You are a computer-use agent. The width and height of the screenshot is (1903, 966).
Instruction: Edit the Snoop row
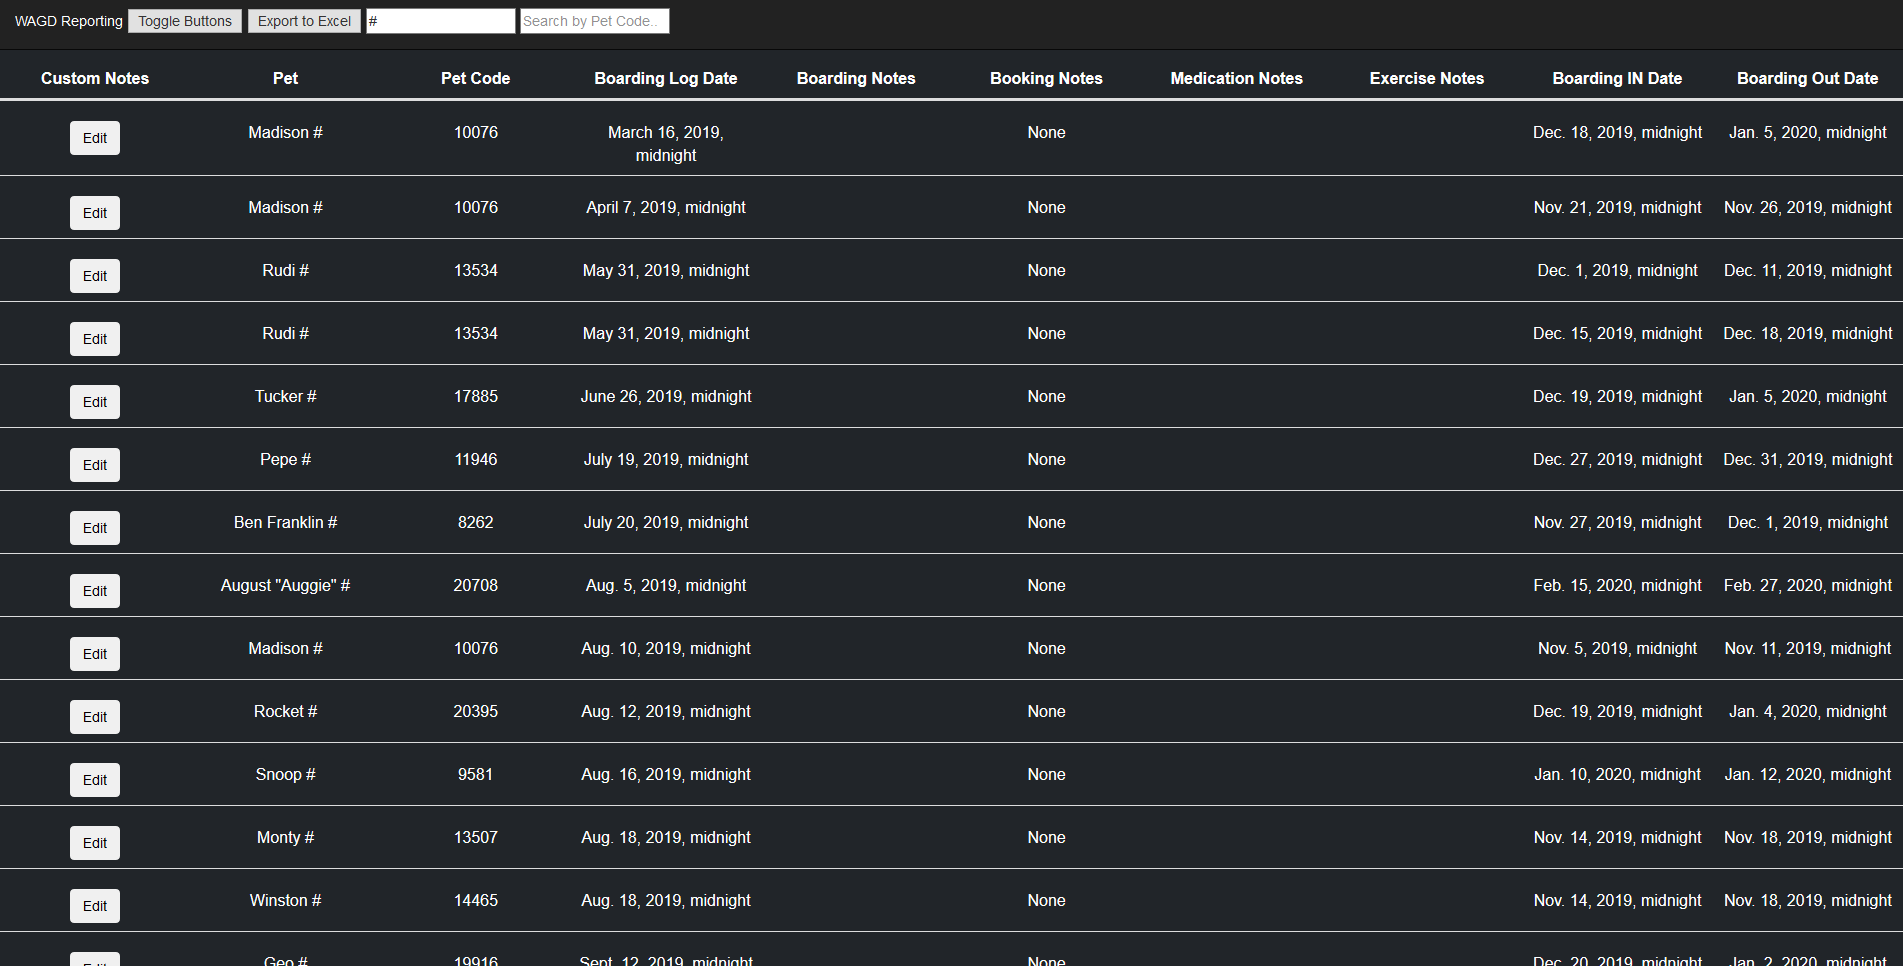95,780
